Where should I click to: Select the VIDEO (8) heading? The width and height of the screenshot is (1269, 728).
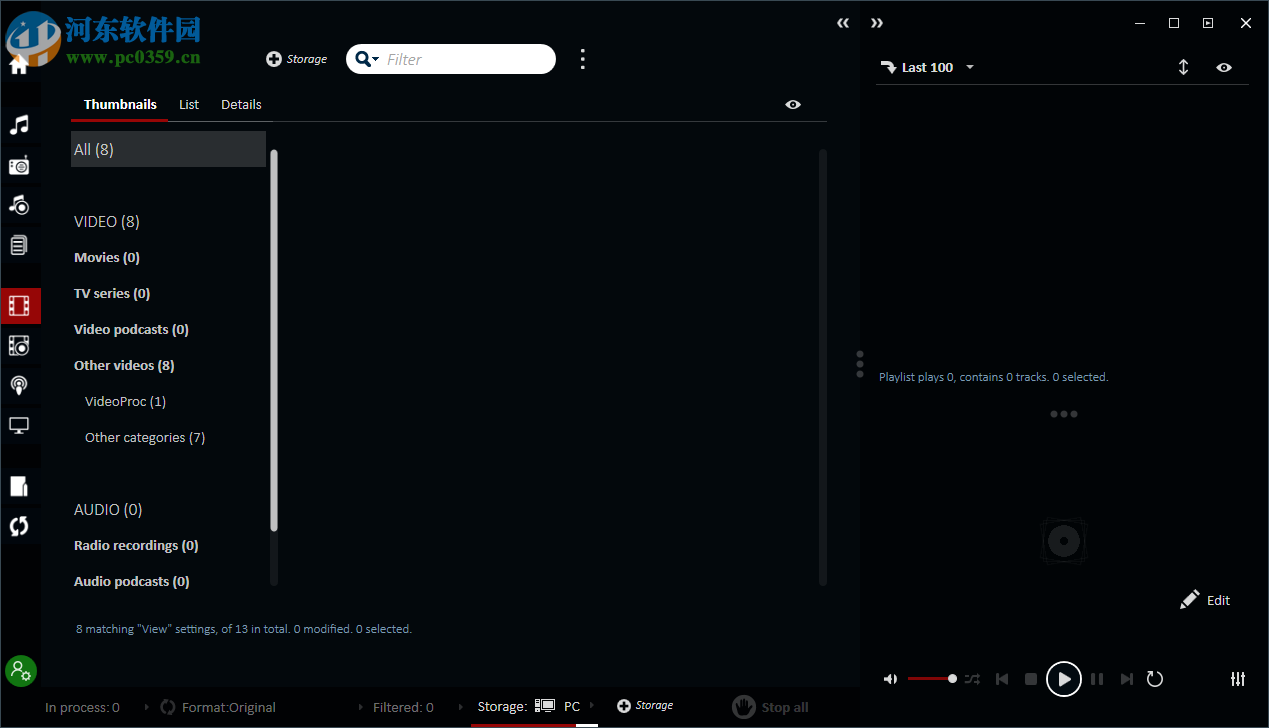(107, 221)
